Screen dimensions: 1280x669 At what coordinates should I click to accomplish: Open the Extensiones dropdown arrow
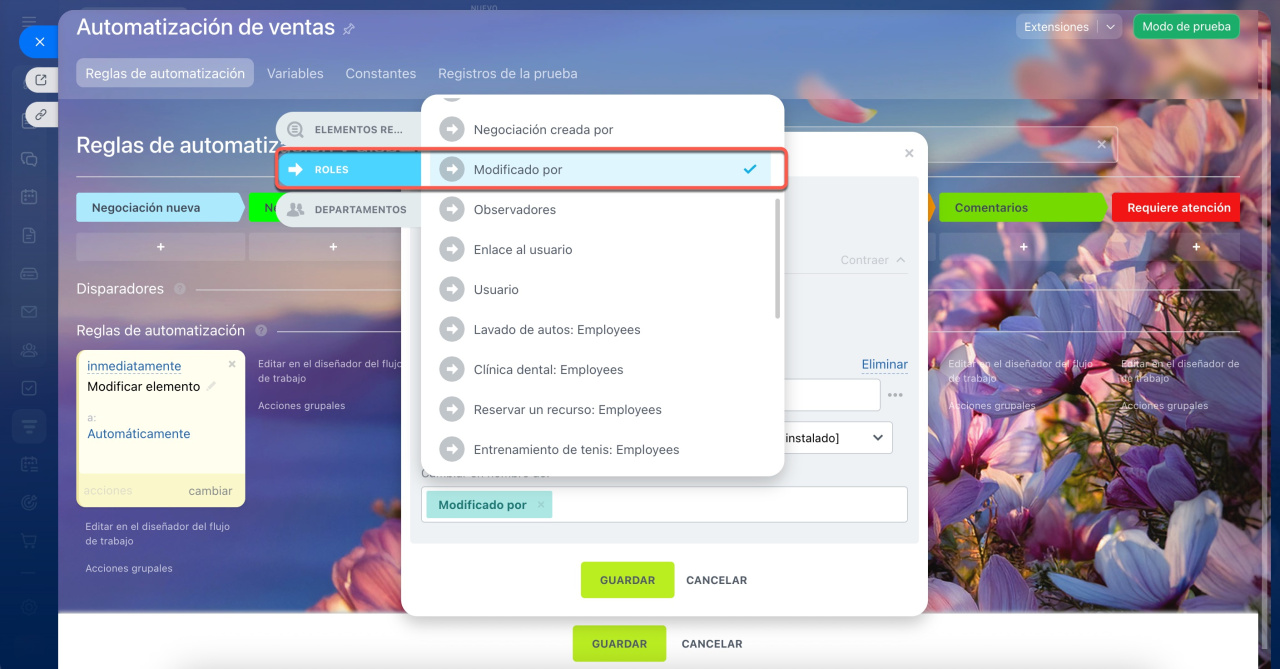(1111, 27)
